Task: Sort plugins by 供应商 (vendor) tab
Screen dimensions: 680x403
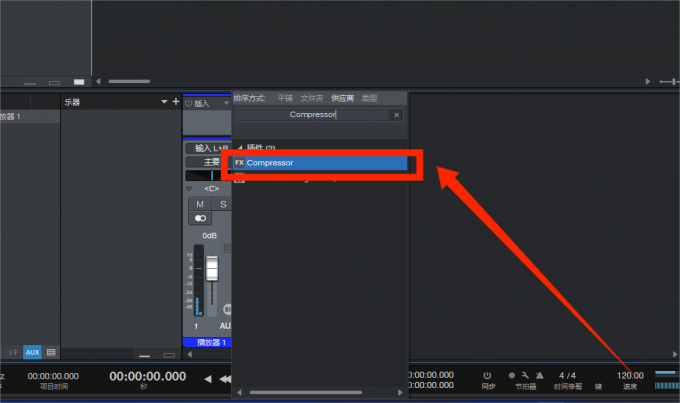Action: coord(342,98)
